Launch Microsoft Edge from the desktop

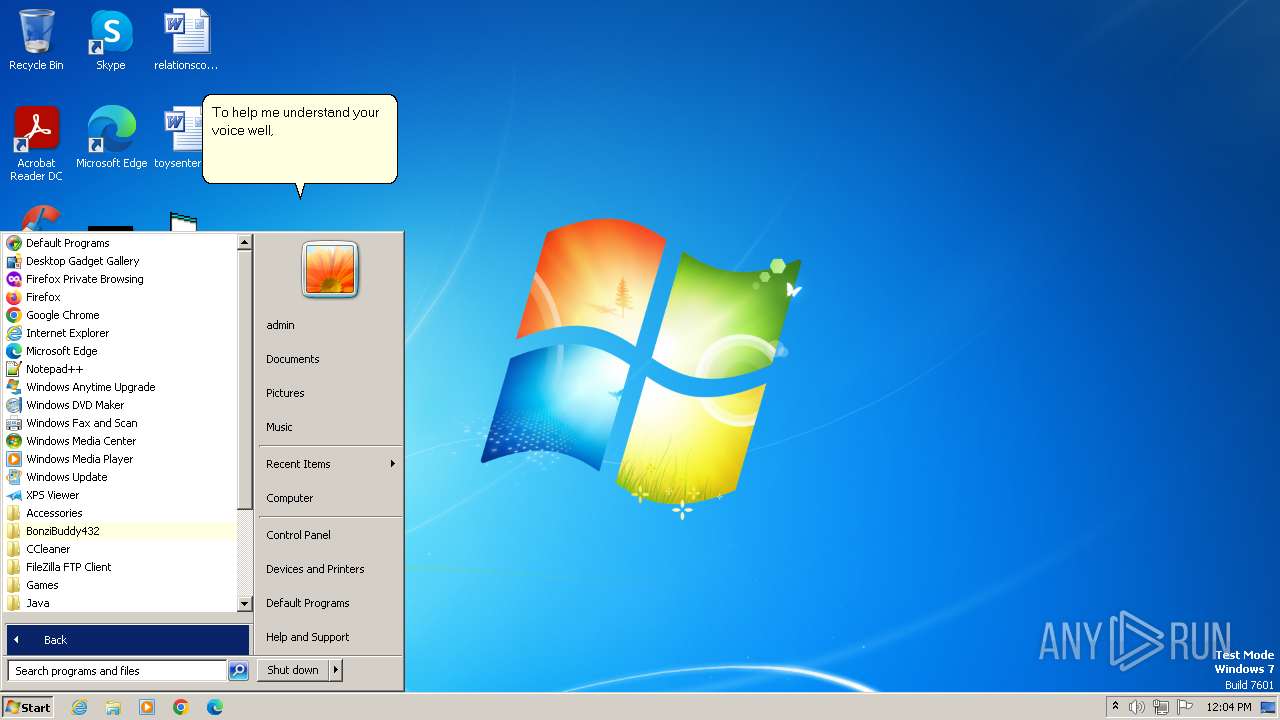[111, 137]
